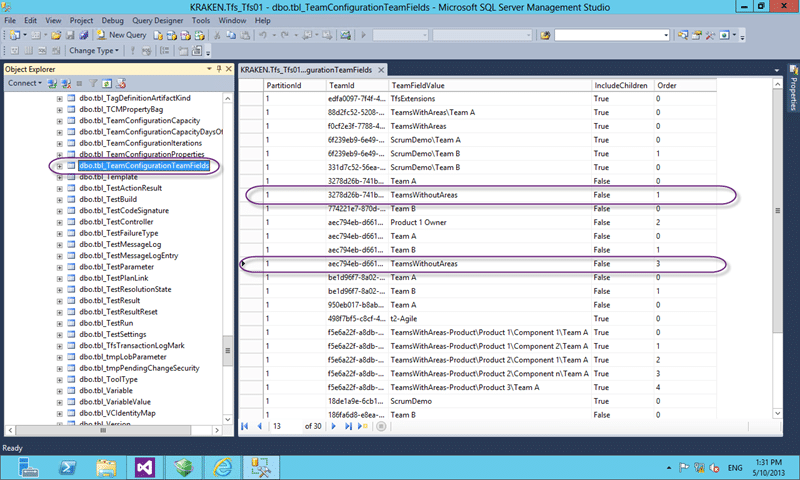Click the Save All toolbar icon

(84, 35)
